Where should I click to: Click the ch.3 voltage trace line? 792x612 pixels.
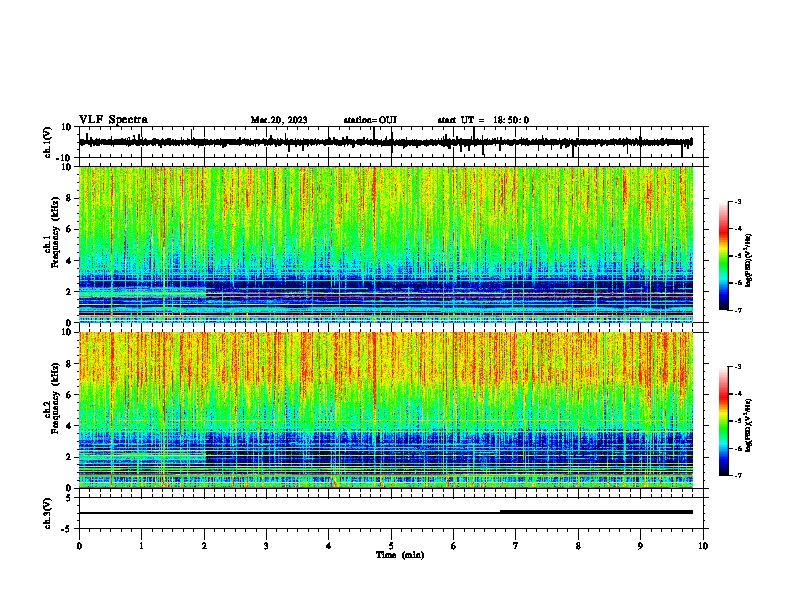tap(386, 513)
